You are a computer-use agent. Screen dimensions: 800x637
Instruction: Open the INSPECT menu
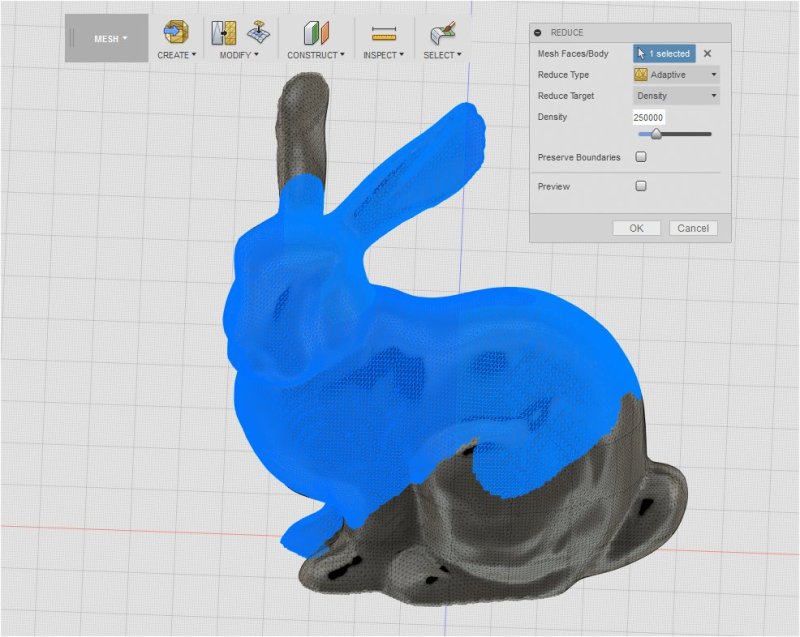click(381, 56)
